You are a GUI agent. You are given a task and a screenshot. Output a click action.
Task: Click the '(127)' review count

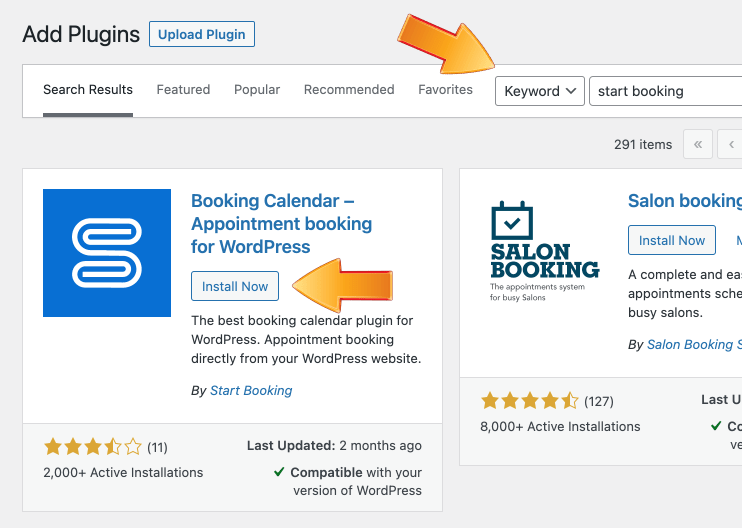(x=599, y=402)
